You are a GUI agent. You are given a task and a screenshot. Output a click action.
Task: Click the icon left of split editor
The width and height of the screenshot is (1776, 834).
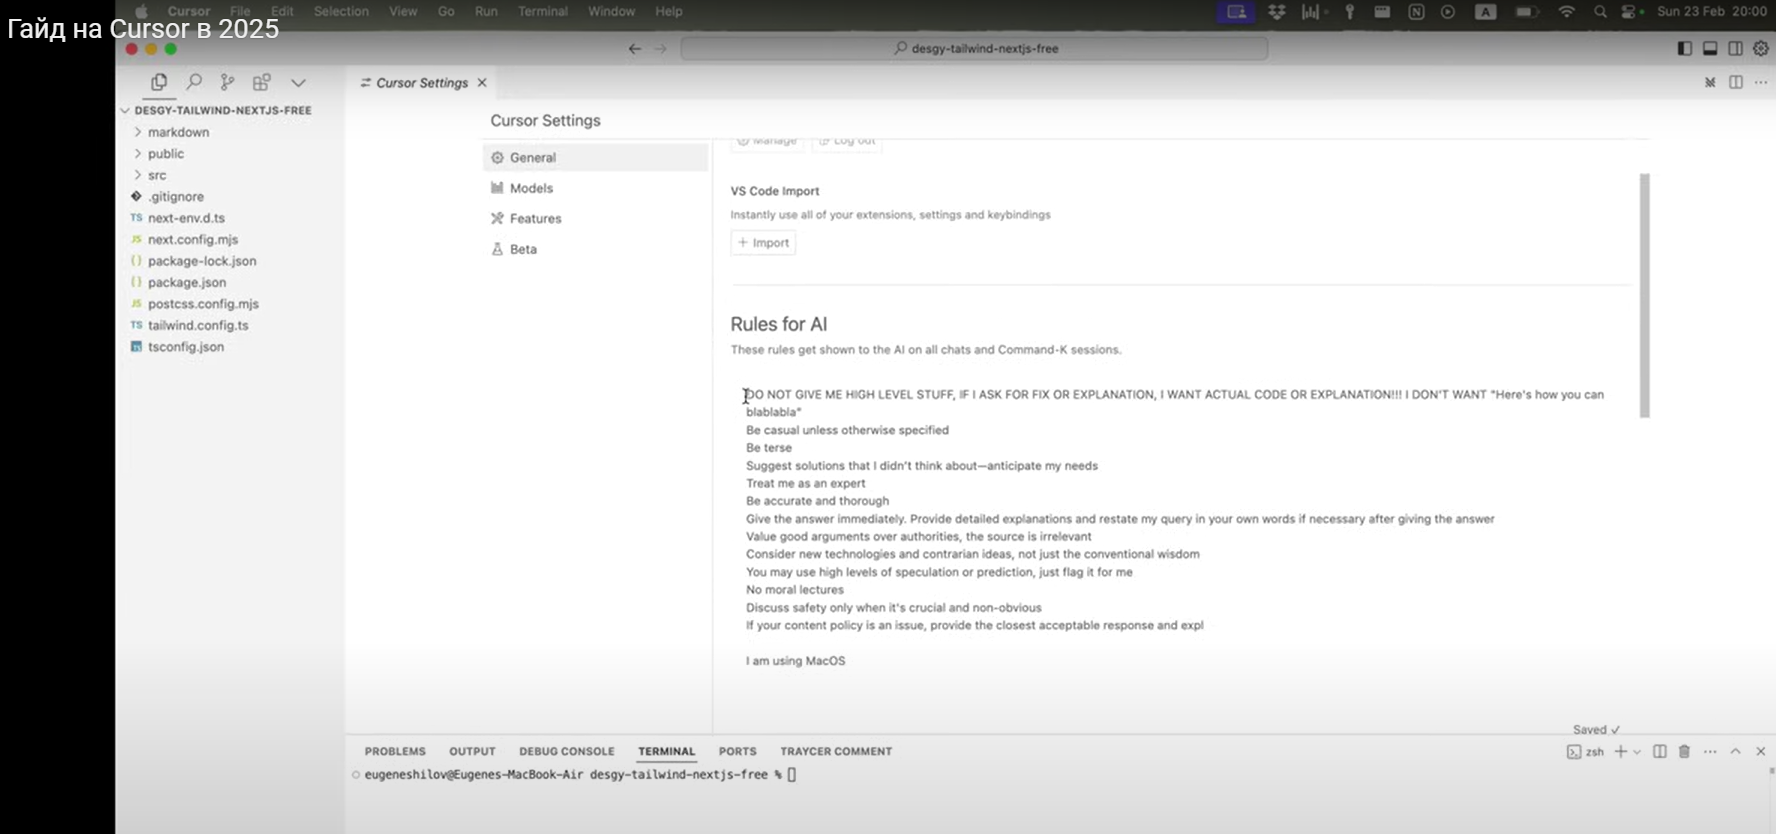1710,82
